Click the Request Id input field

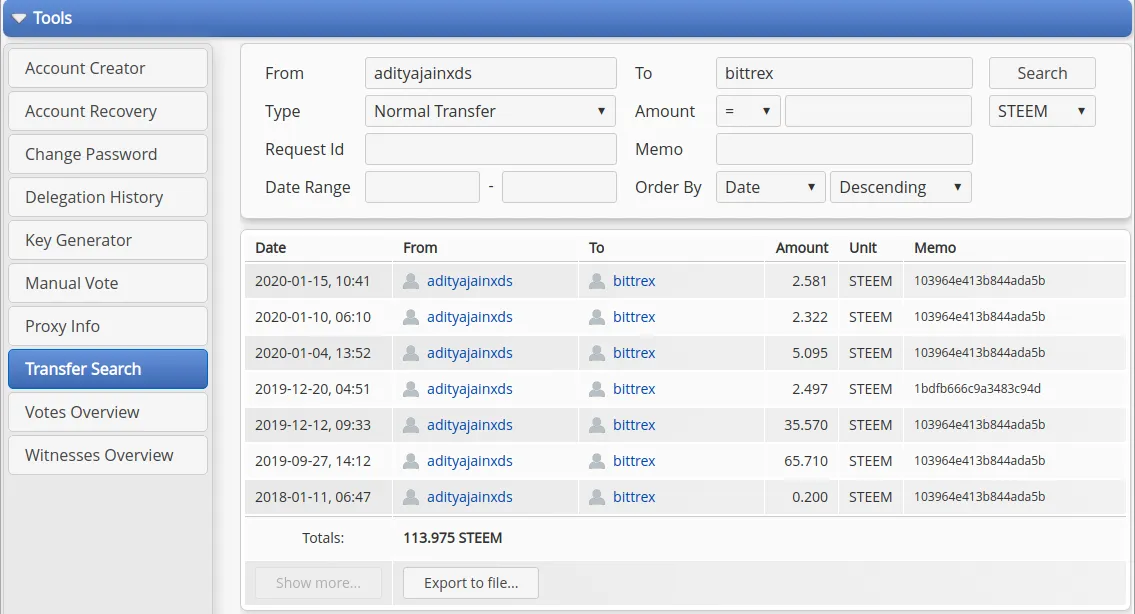point(491,149)
